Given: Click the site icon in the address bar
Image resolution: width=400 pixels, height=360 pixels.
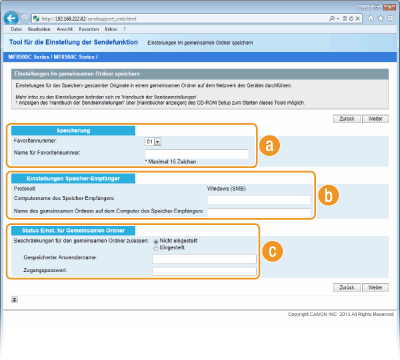Looking at the screenshot, I should (36, 19).
